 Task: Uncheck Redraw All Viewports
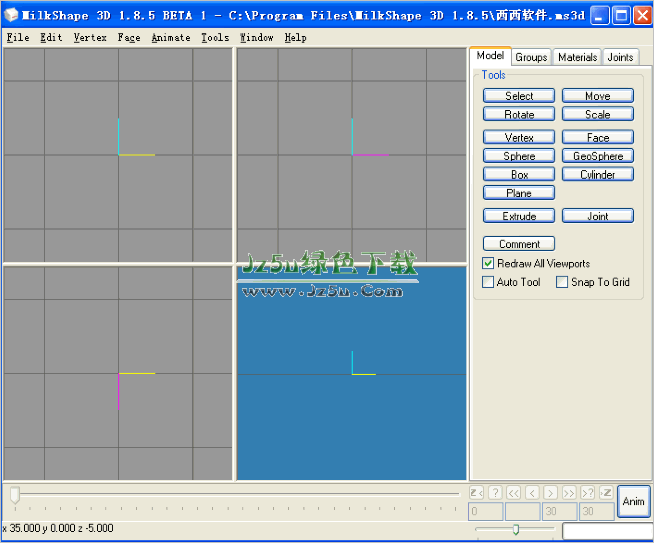coord(488,263)
